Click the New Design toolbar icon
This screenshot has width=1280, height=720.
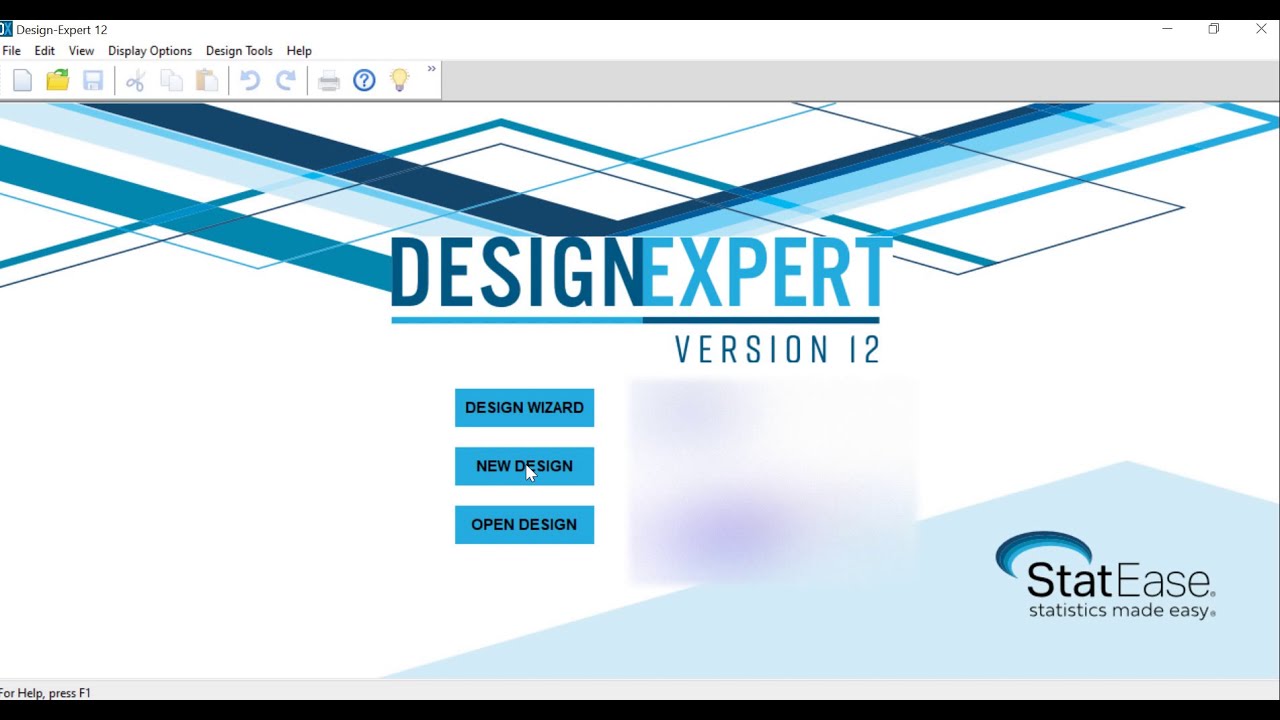click(x=22, y=81)
